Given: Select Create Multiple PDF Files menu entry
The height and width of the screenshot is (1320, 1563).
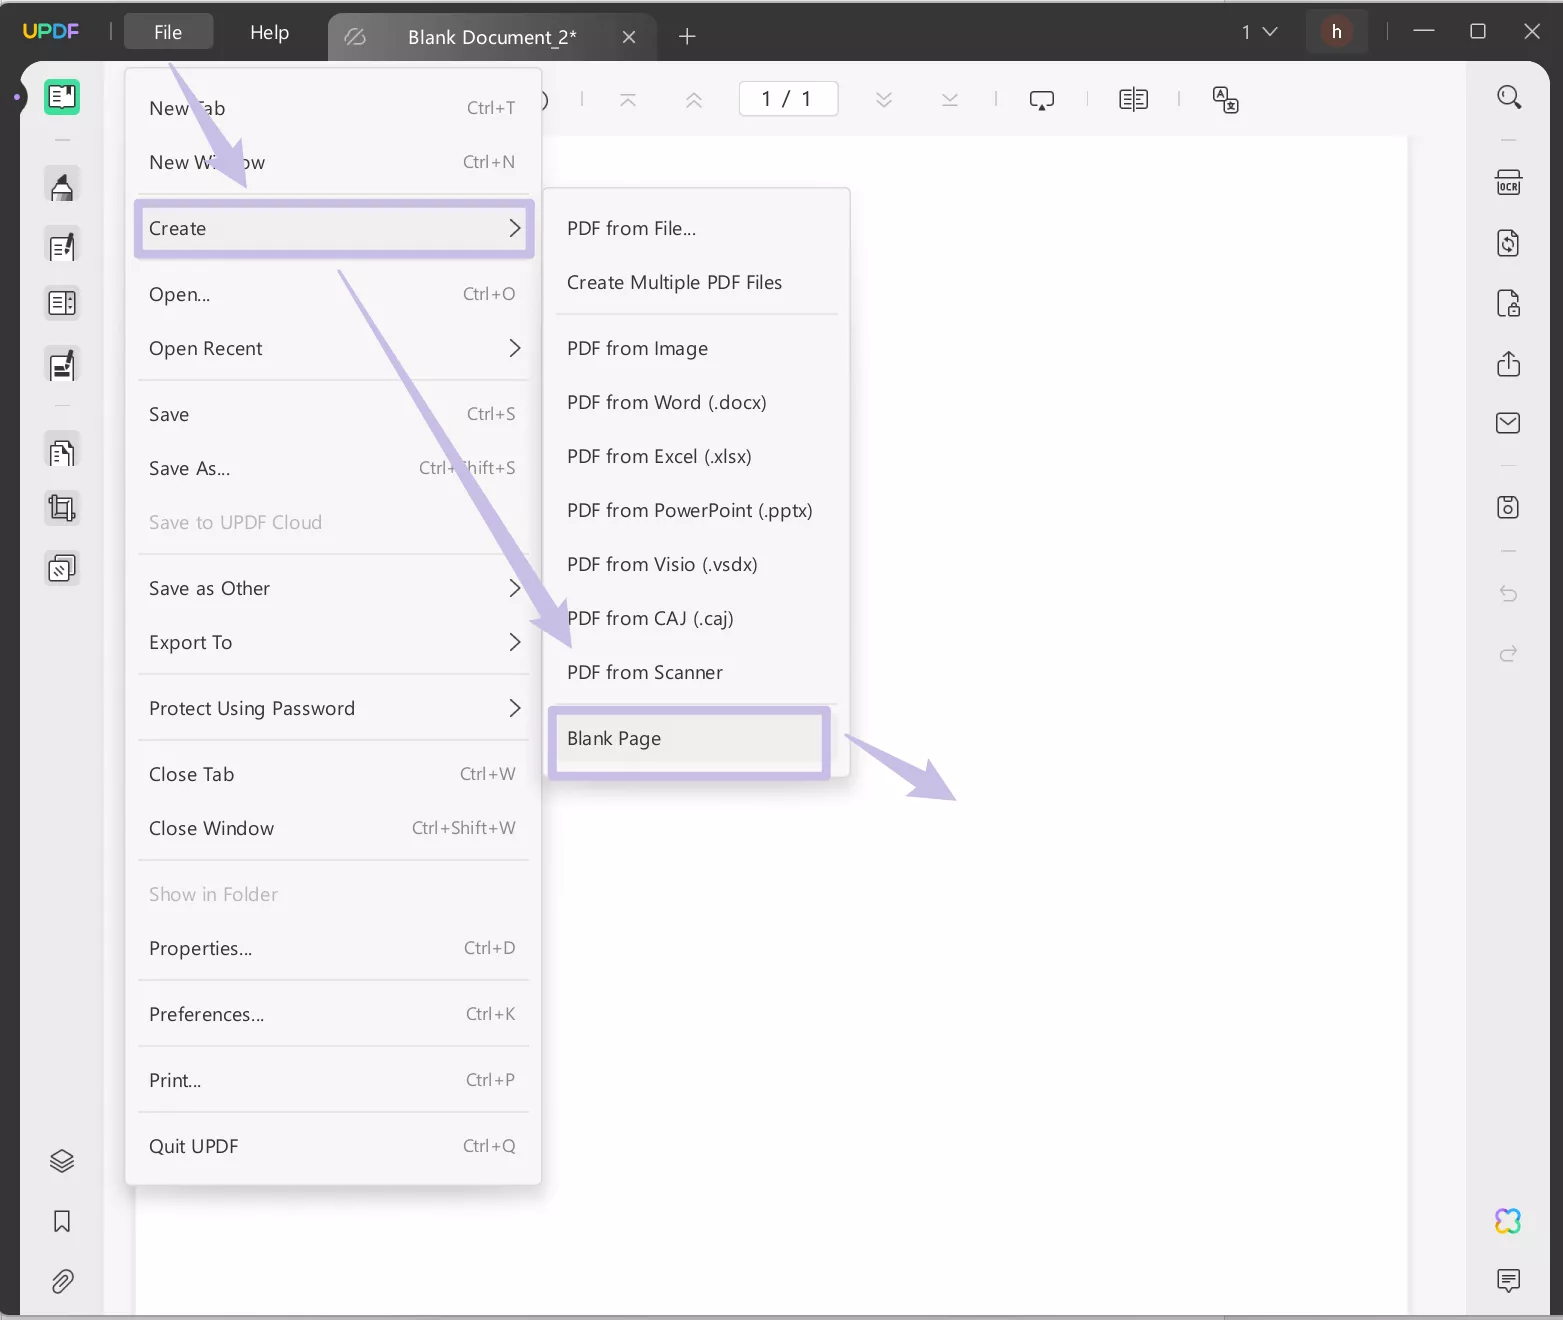Looking at the screenshot, I should [x=674, y=282].
